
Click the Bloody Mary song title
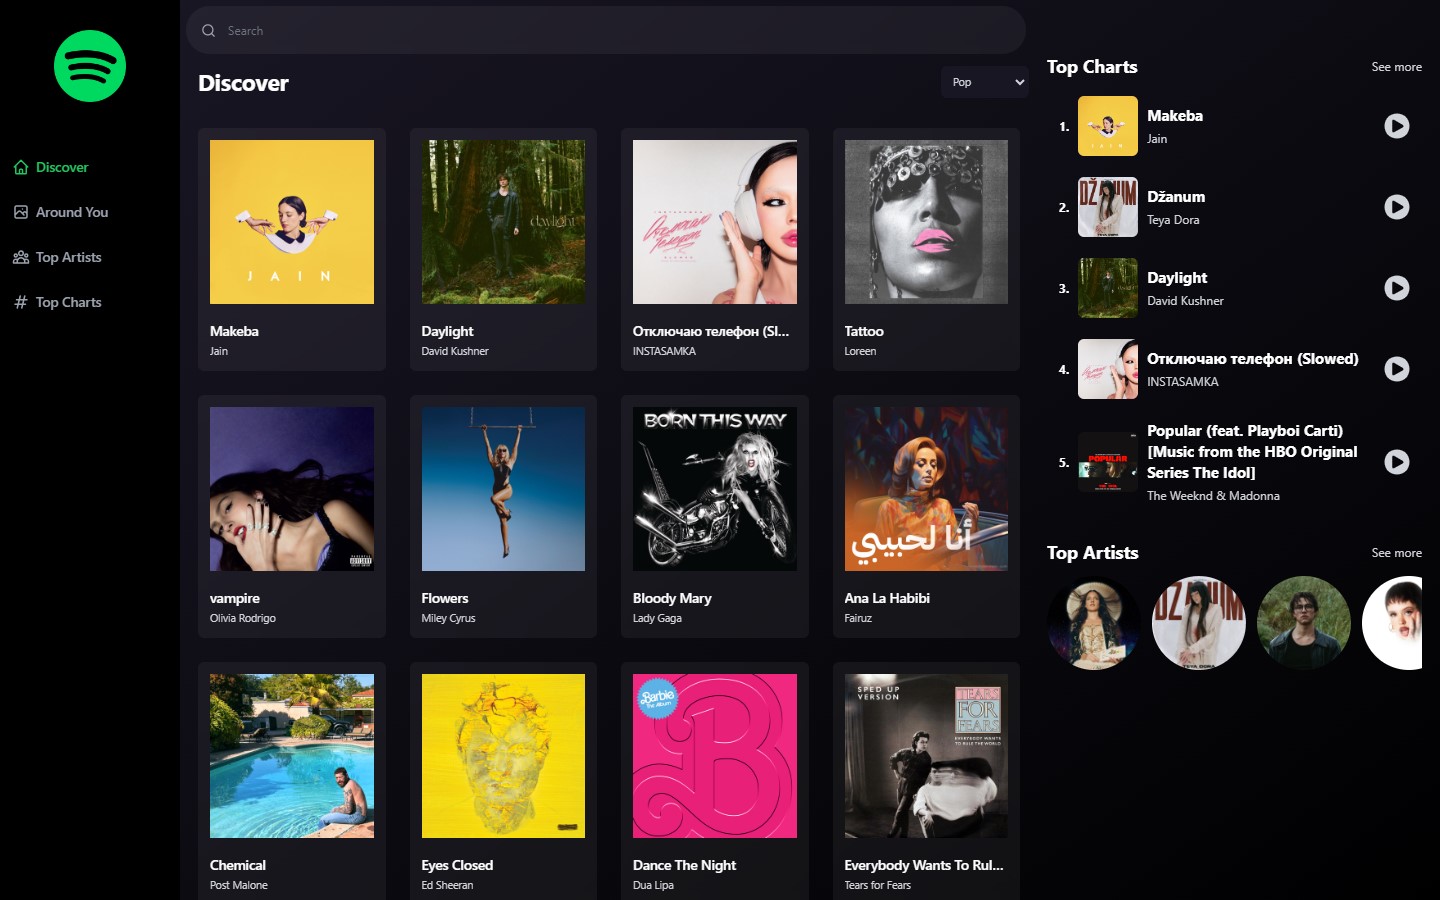[672, 598]
